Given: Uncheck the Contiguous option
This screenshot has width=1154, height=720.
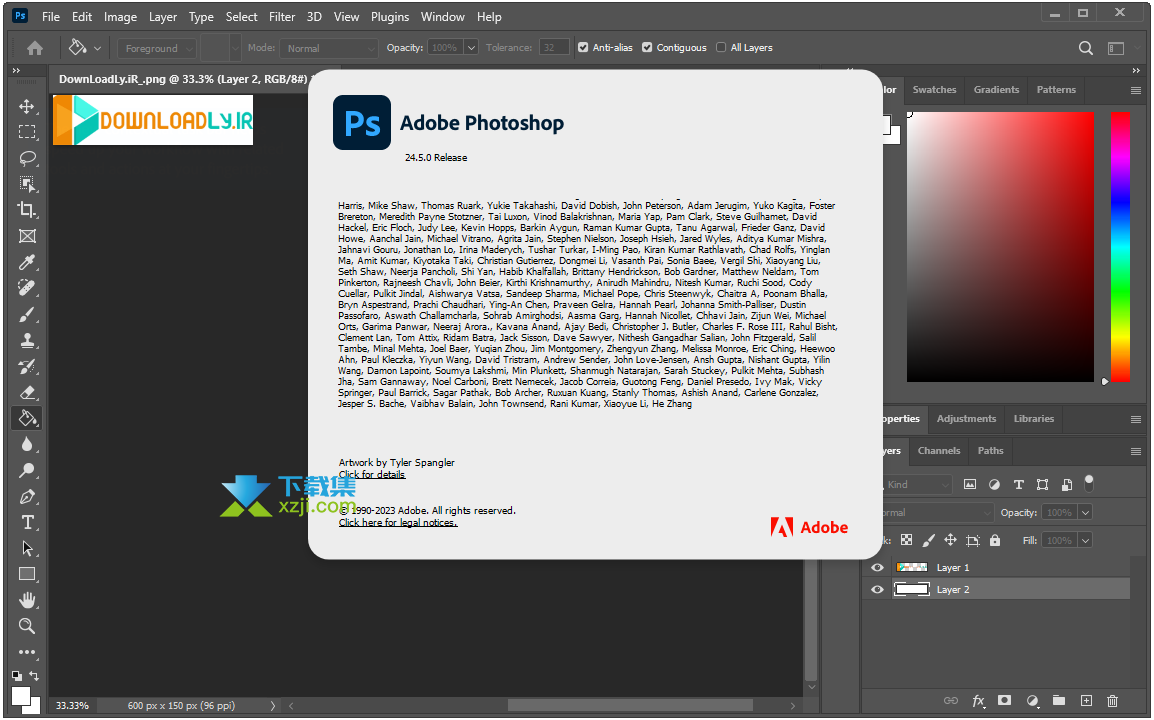Looking at the screenshot, I should coord(647,48).
